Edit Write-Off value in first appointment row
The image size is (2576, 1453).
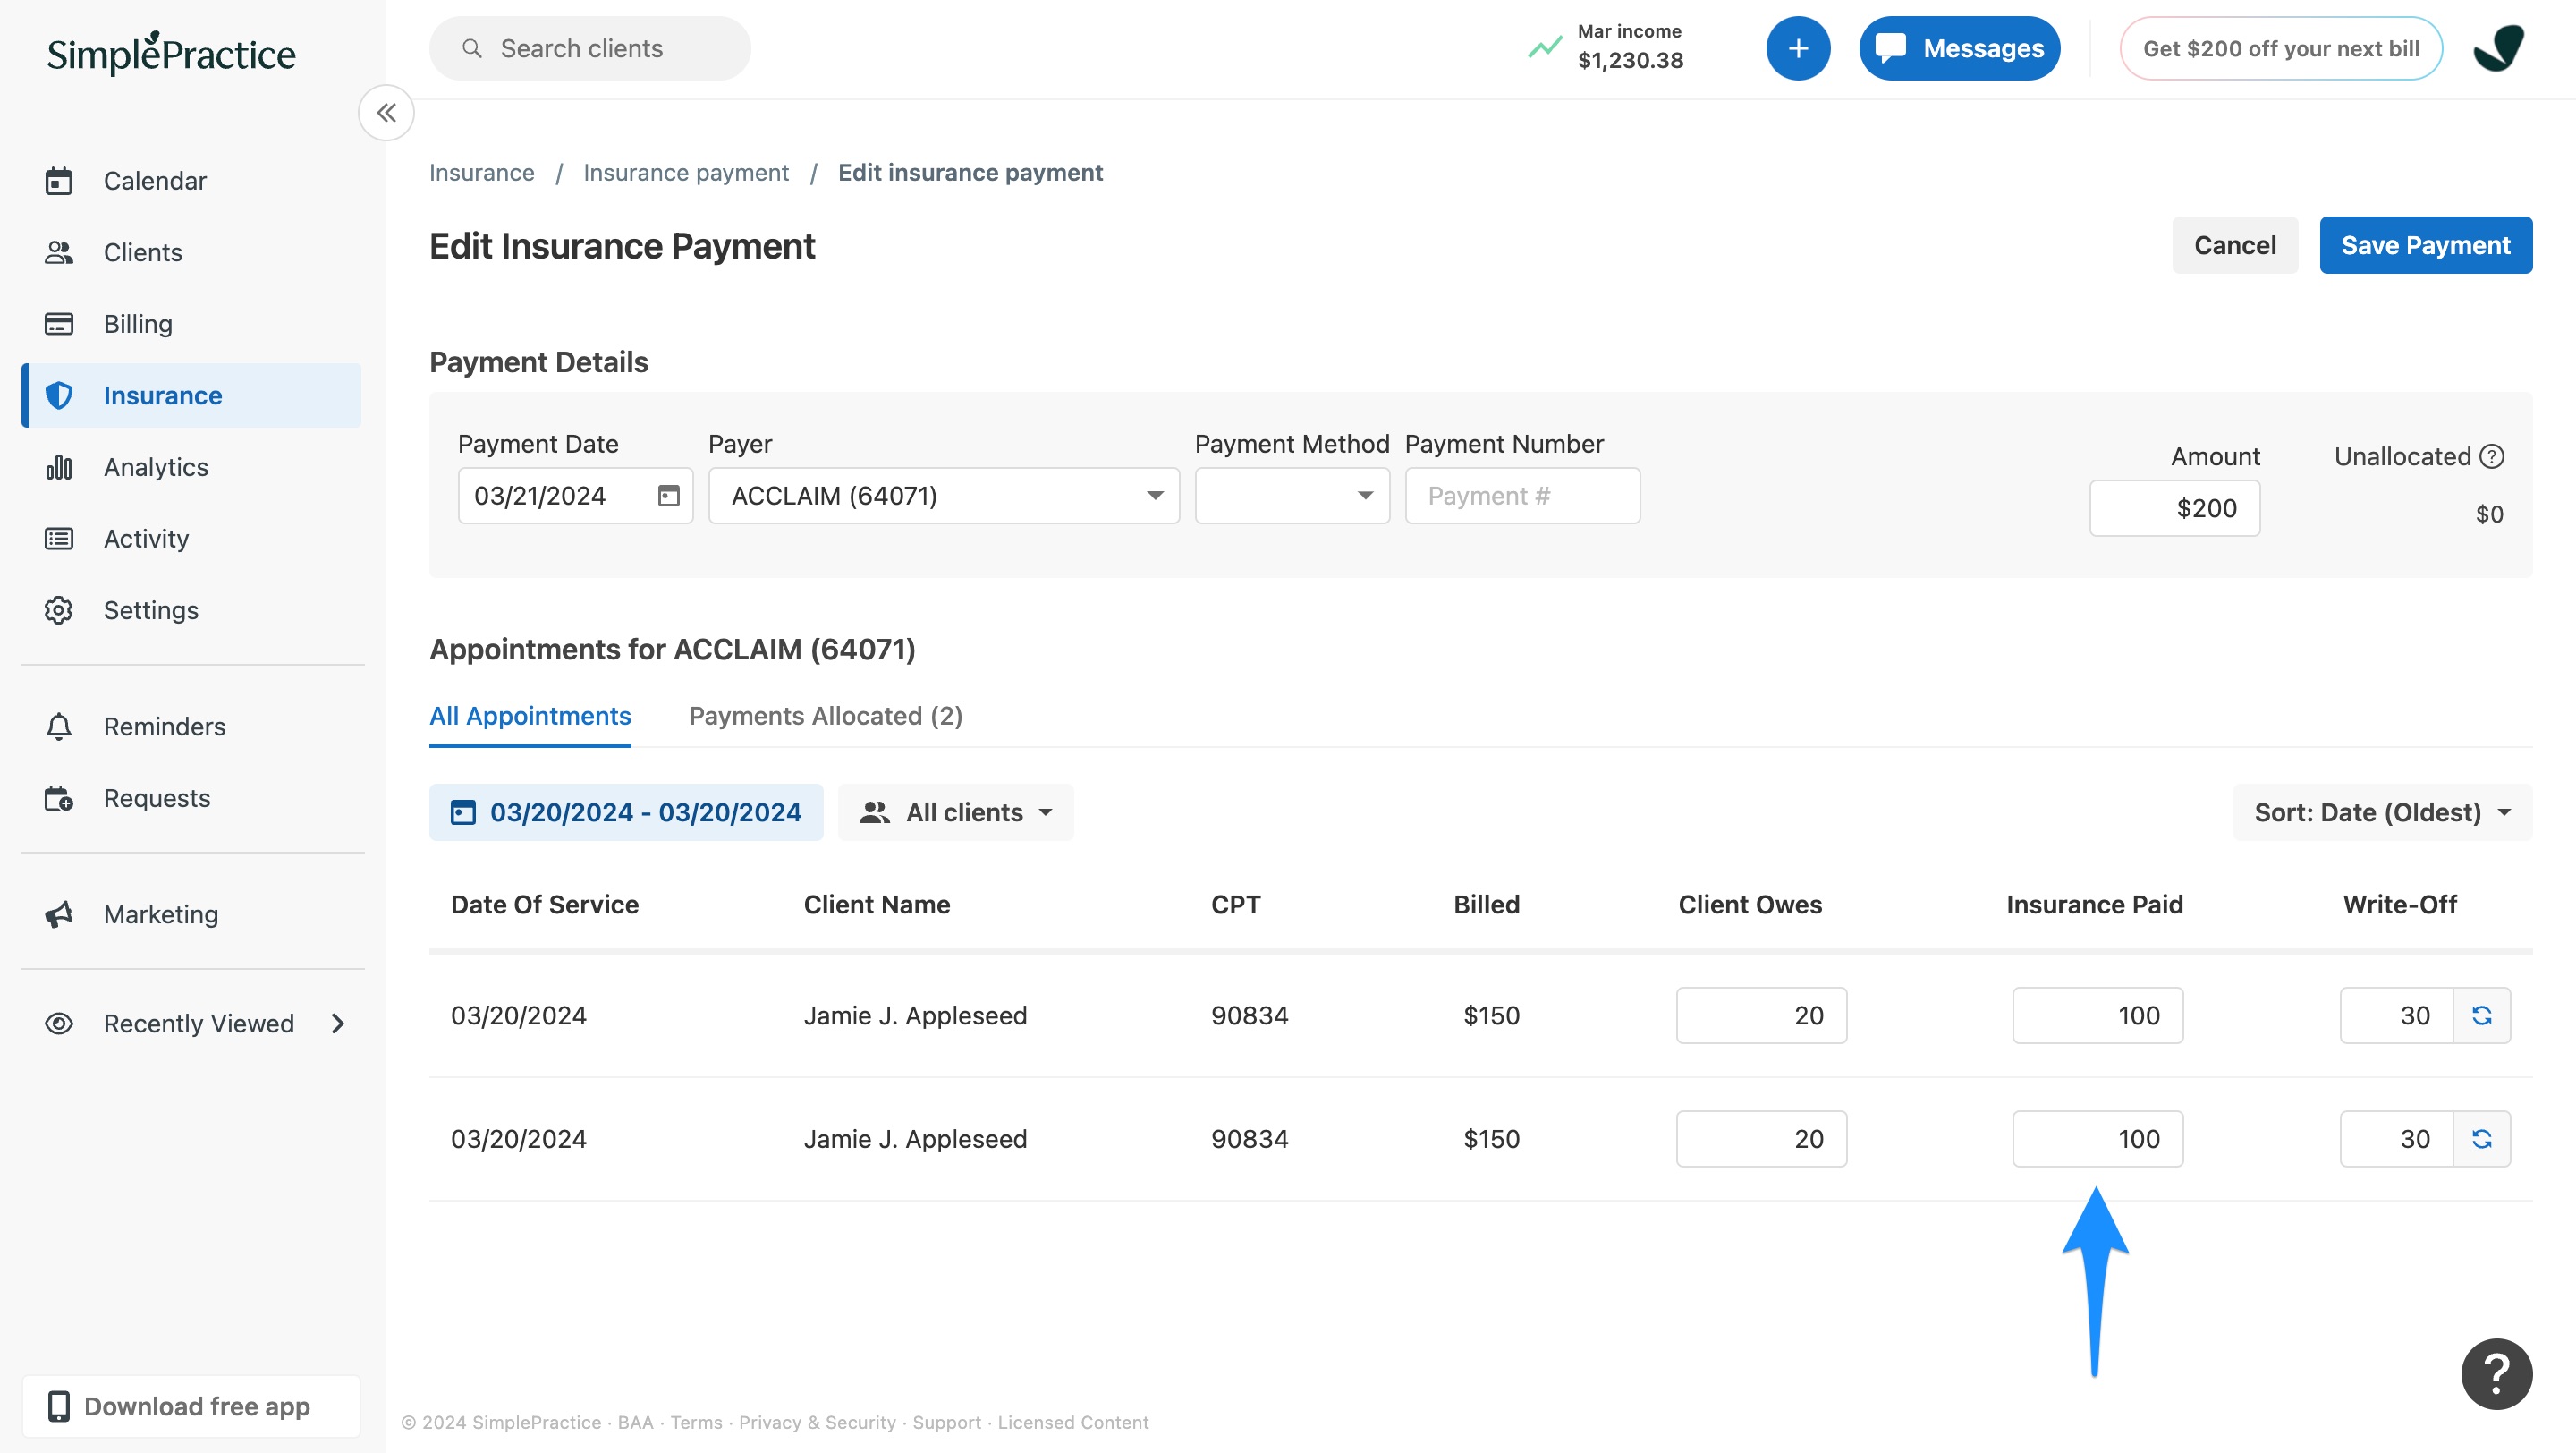coord(2396,1015)
